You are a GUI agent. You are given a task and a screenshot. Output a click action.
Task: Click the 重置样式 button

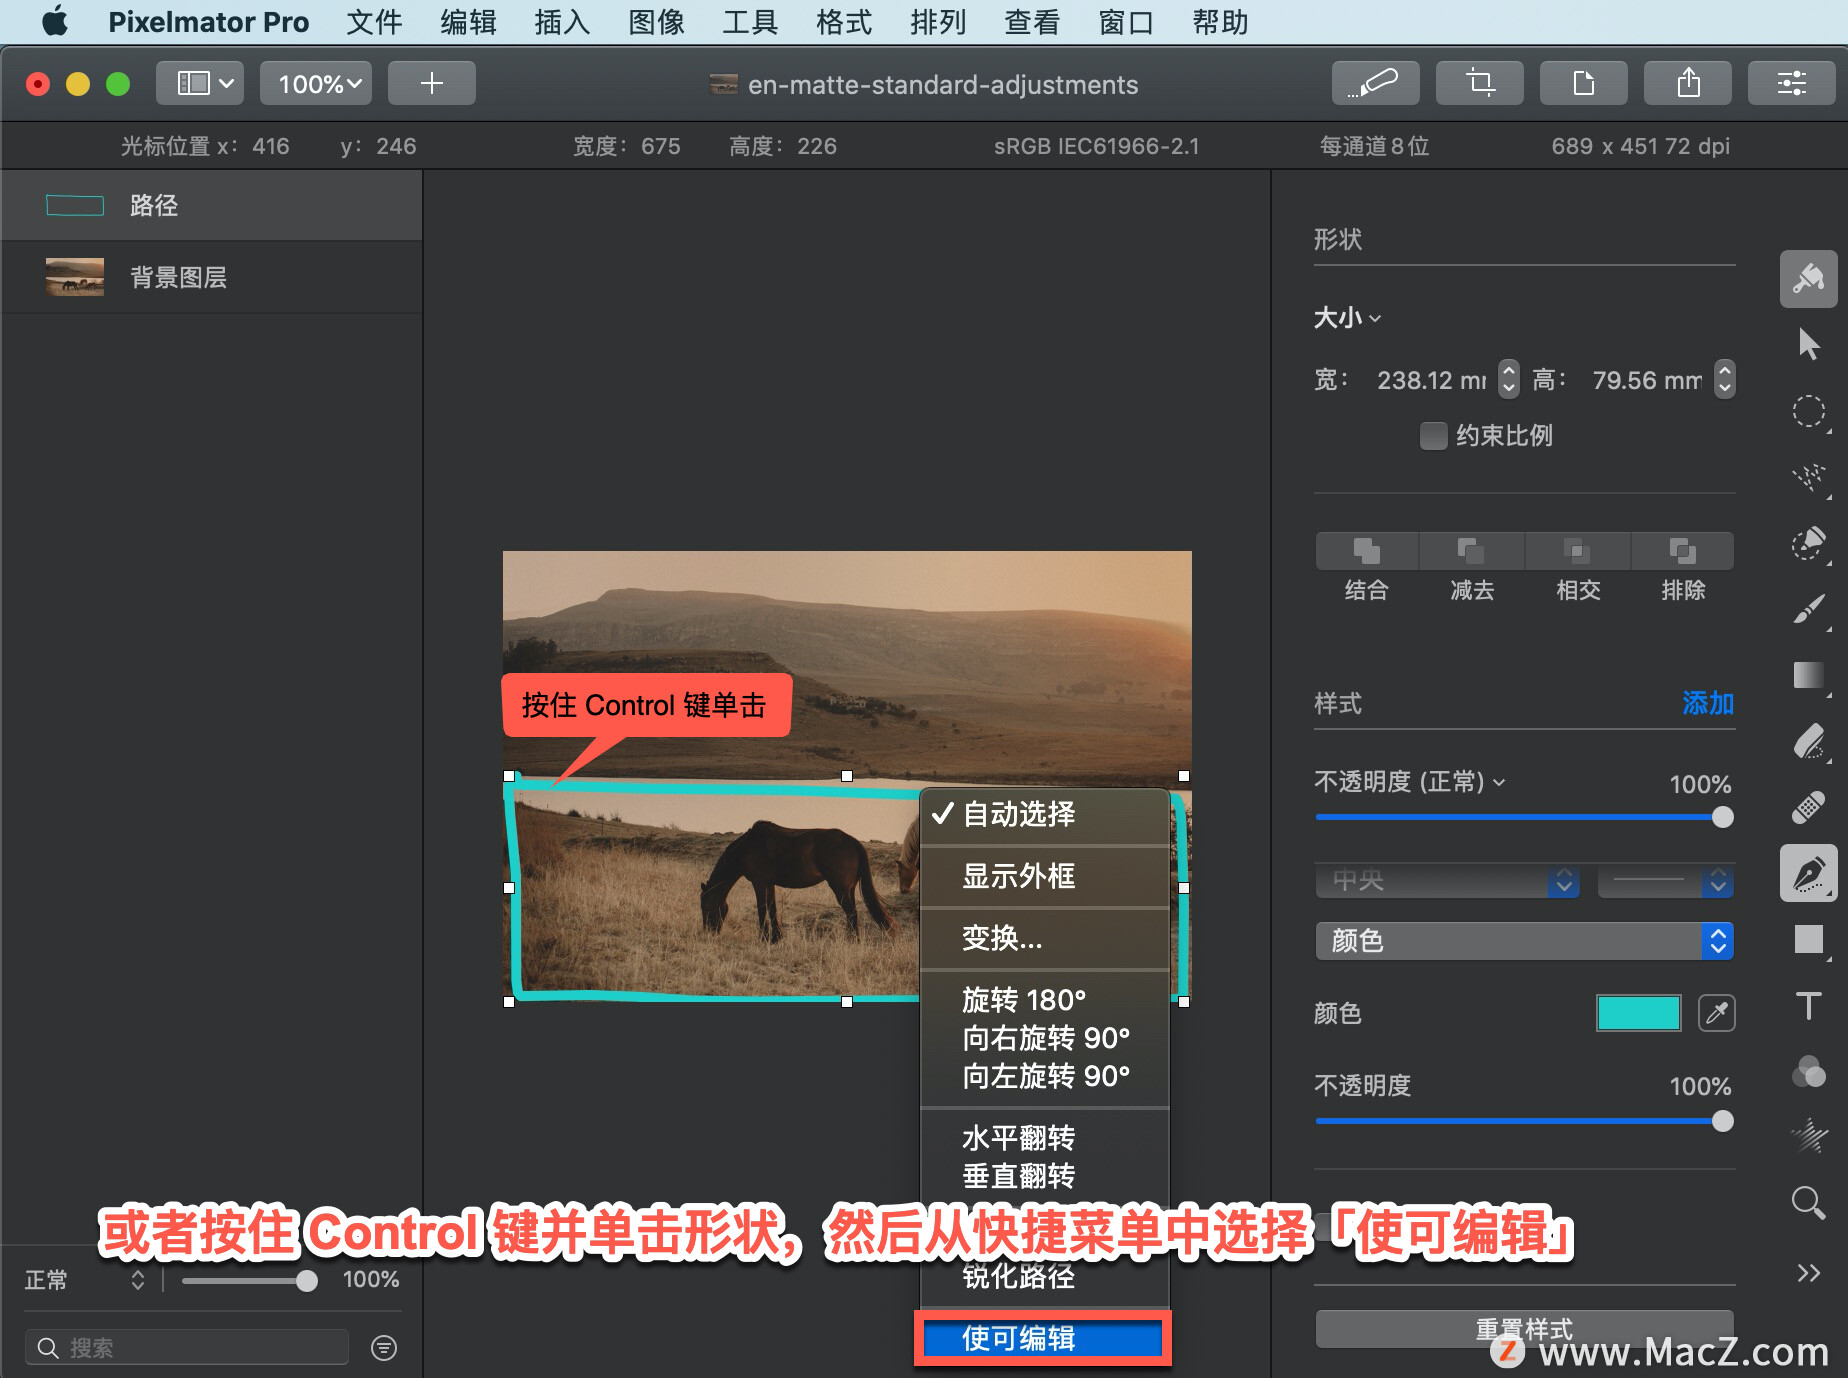pyautogui.click(x=1523, y=1328)
